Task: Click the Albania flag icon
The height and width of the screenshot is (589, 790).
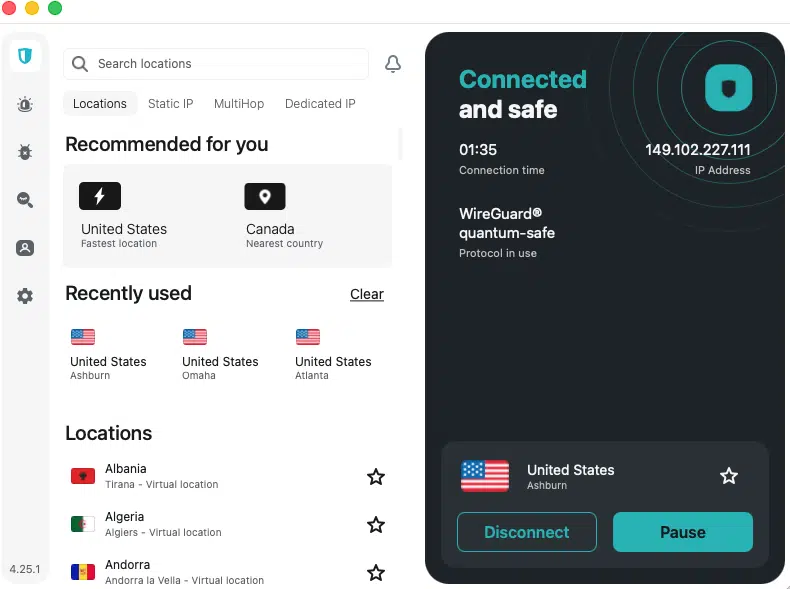Action: tap(83, 476)
